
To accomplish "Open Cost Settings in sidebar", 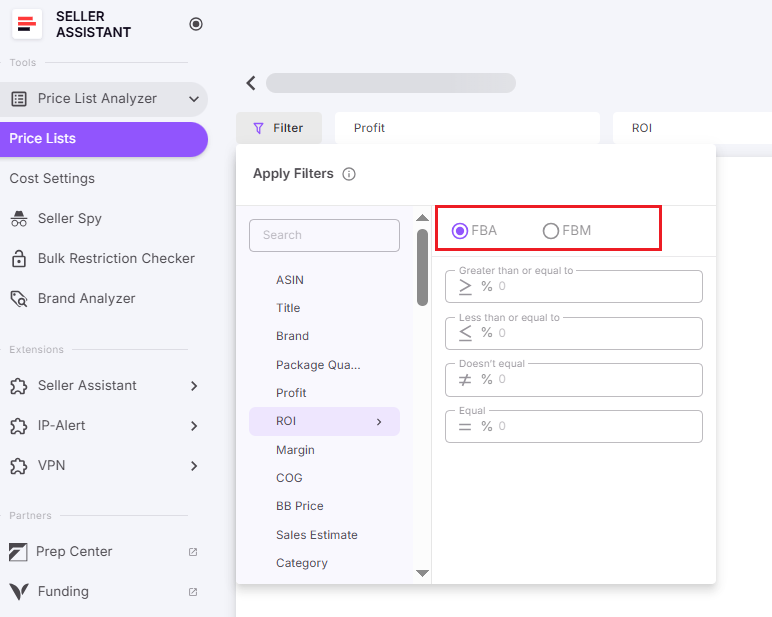I will (52, 178).
